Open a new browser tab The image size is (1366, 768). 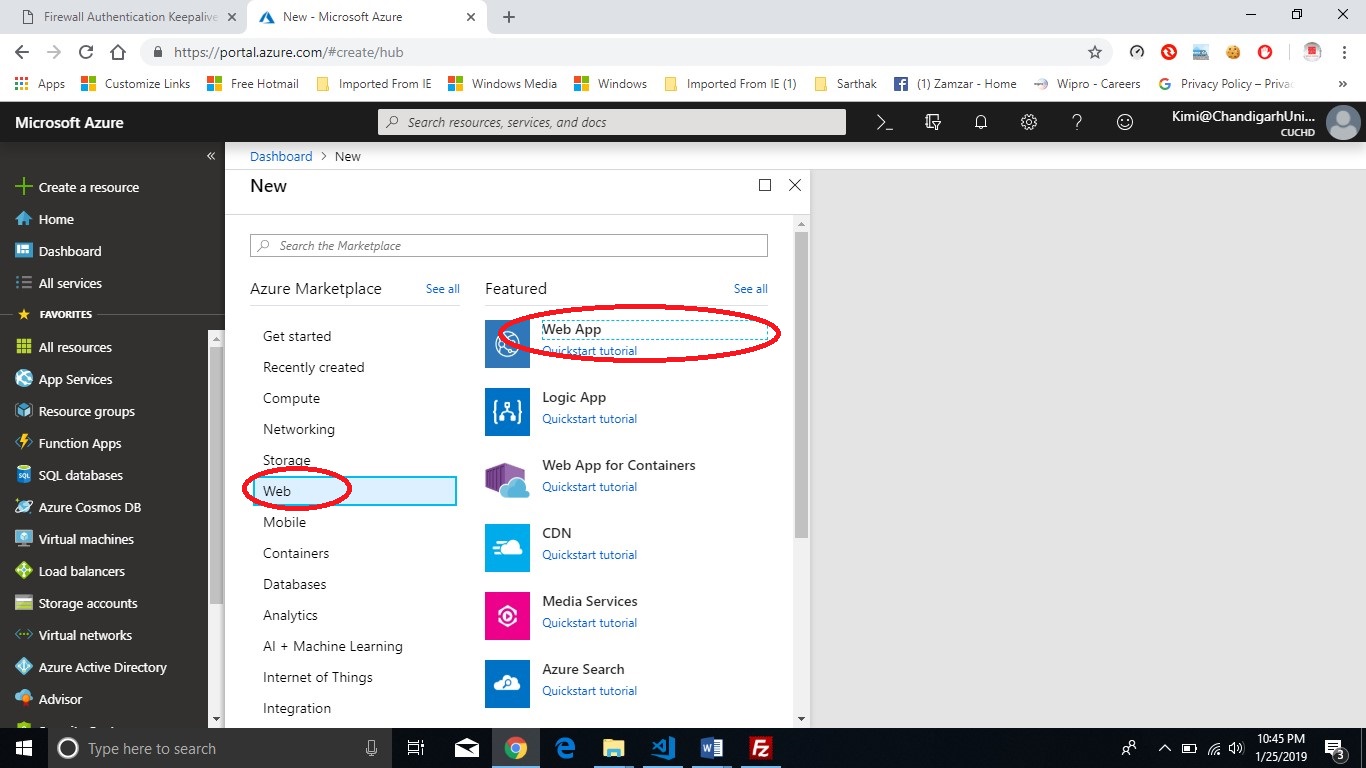[x=509, y=17]
